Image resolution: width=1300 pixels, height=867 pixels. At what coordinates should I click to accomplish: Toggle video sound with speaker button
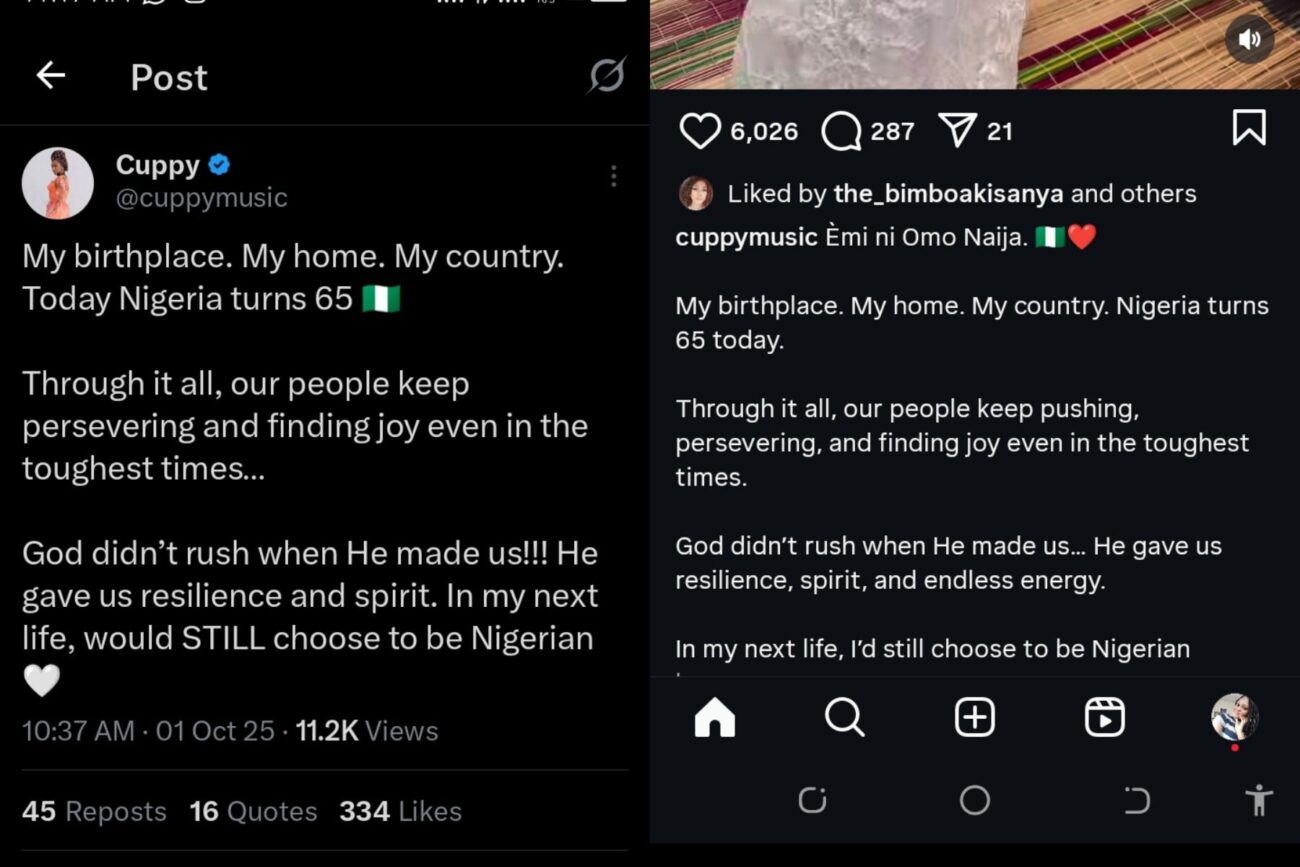1249,39
